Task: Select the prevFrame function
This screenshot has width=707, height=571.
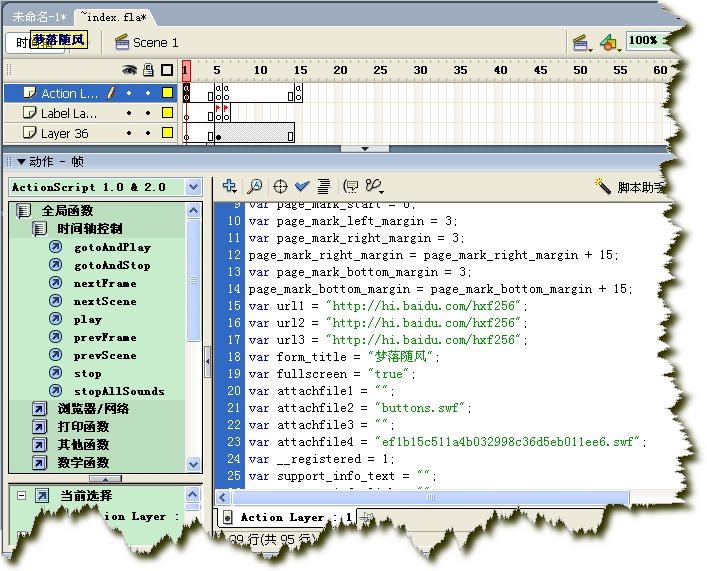Action: click(x=105, y=337)
